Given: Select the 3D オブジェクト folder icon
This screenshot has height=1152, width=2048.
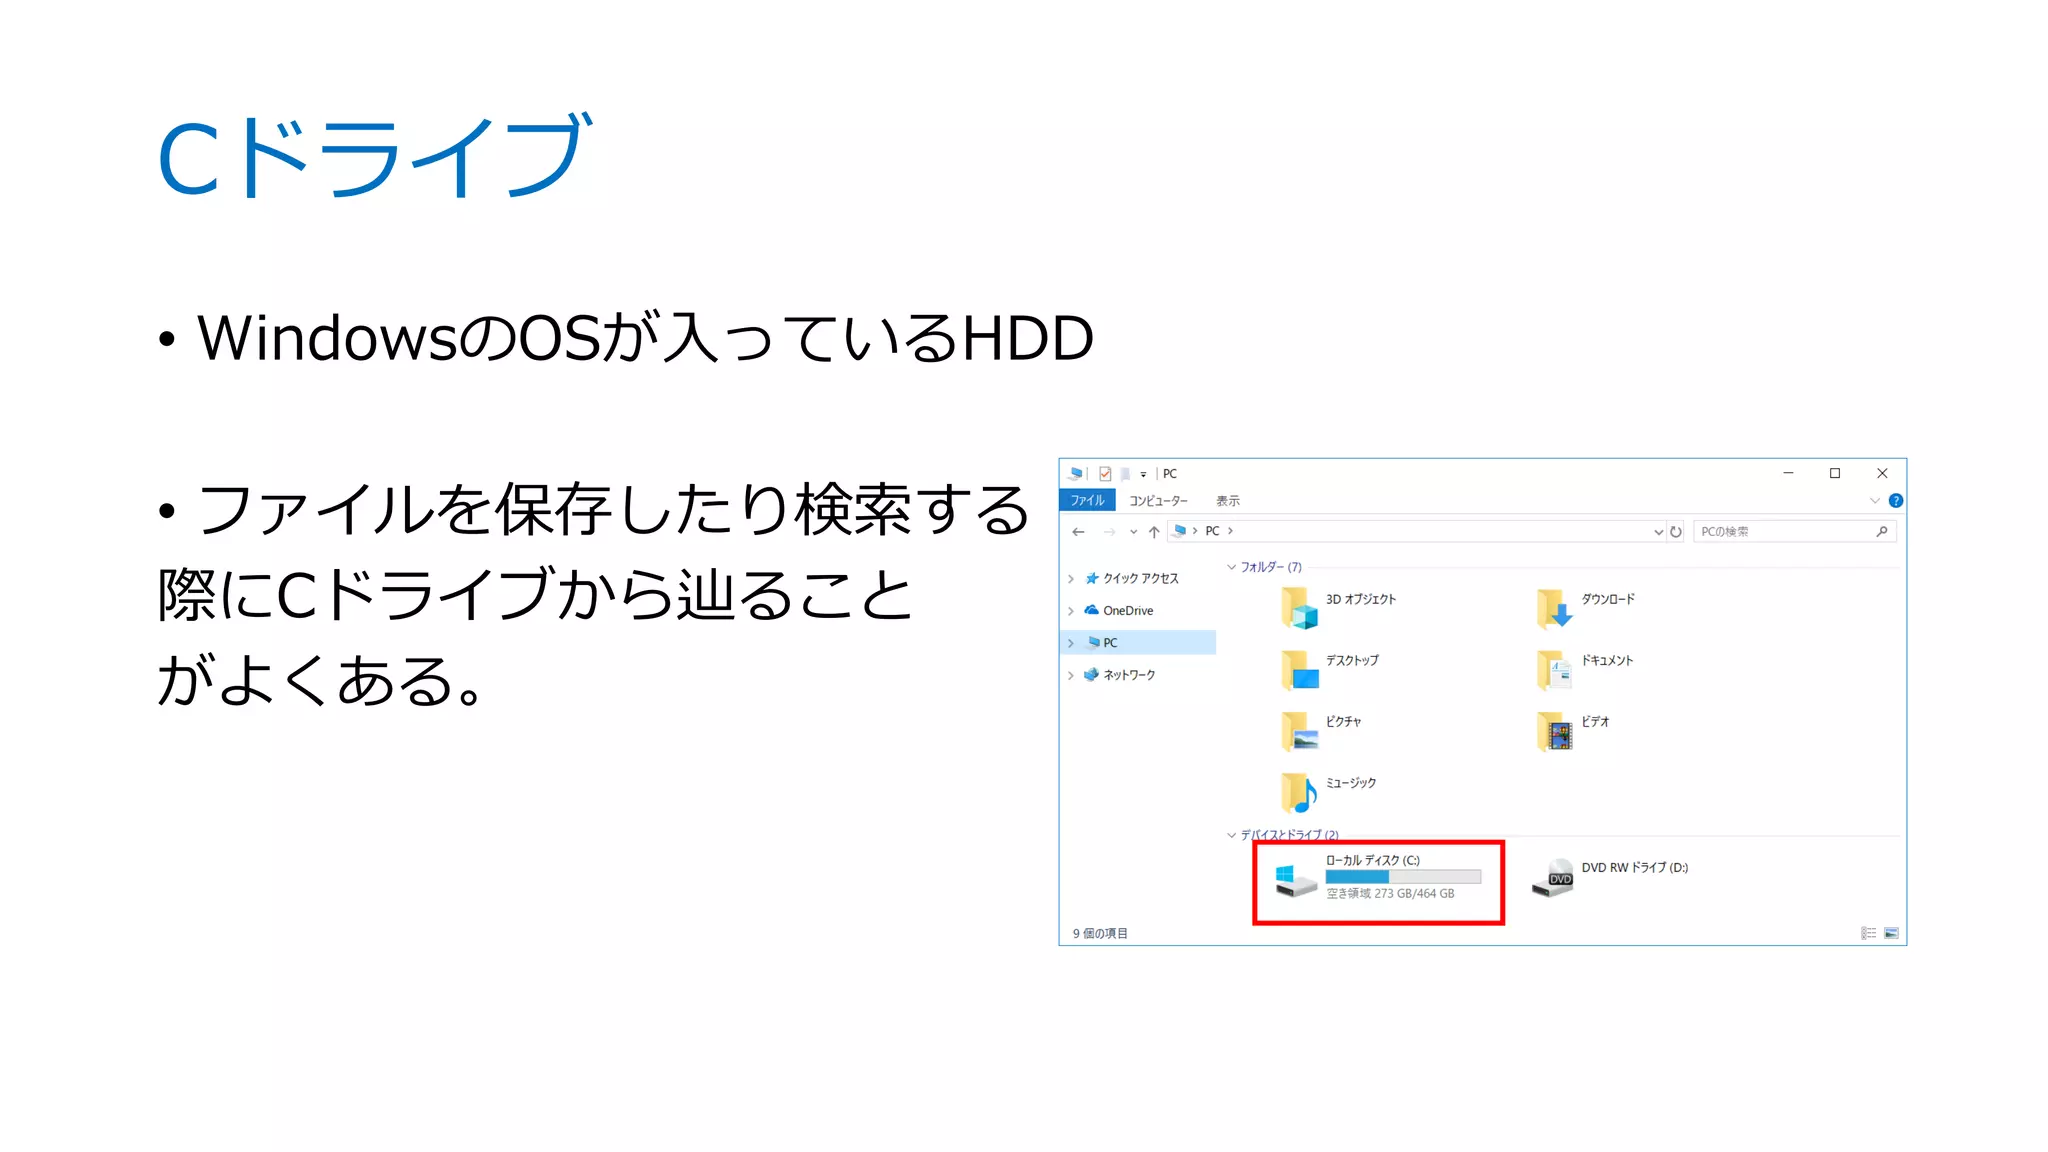Looking at the screenshot, I should coord(1299,608).
